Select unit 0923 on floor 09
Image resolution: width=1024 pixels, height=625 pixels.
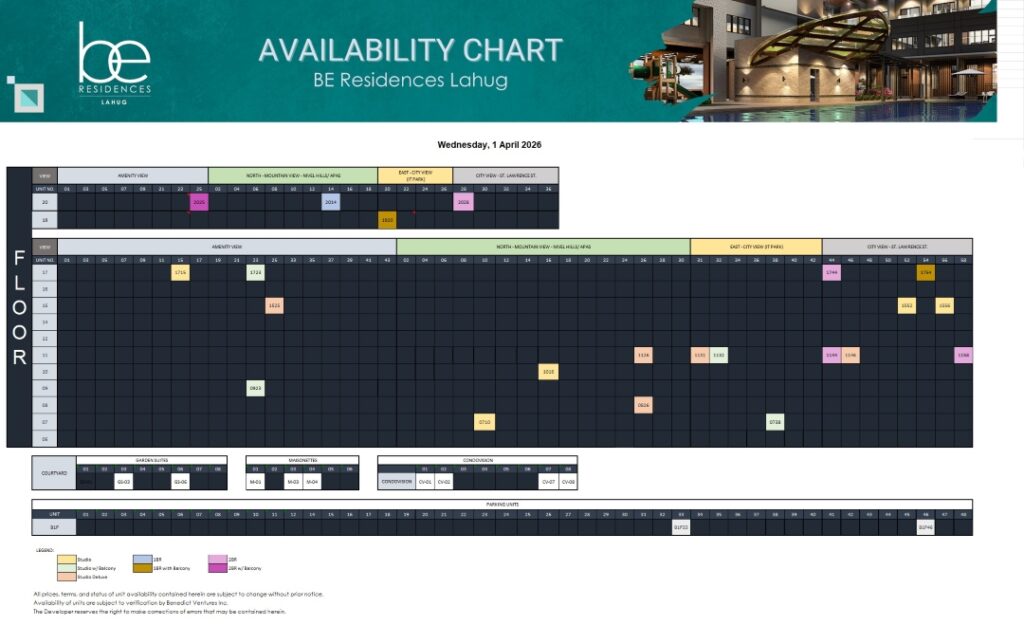255,388
